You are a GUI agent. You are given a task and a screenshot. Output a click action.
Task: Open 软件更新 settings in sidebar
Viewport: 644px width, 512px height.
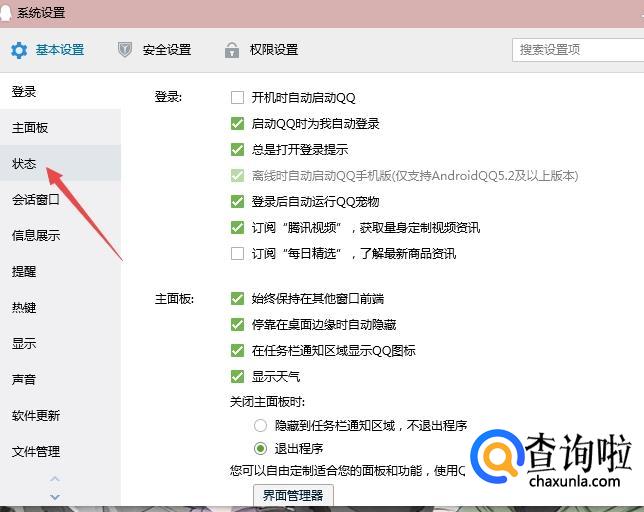pyautogui.click(x=60, y=416)
